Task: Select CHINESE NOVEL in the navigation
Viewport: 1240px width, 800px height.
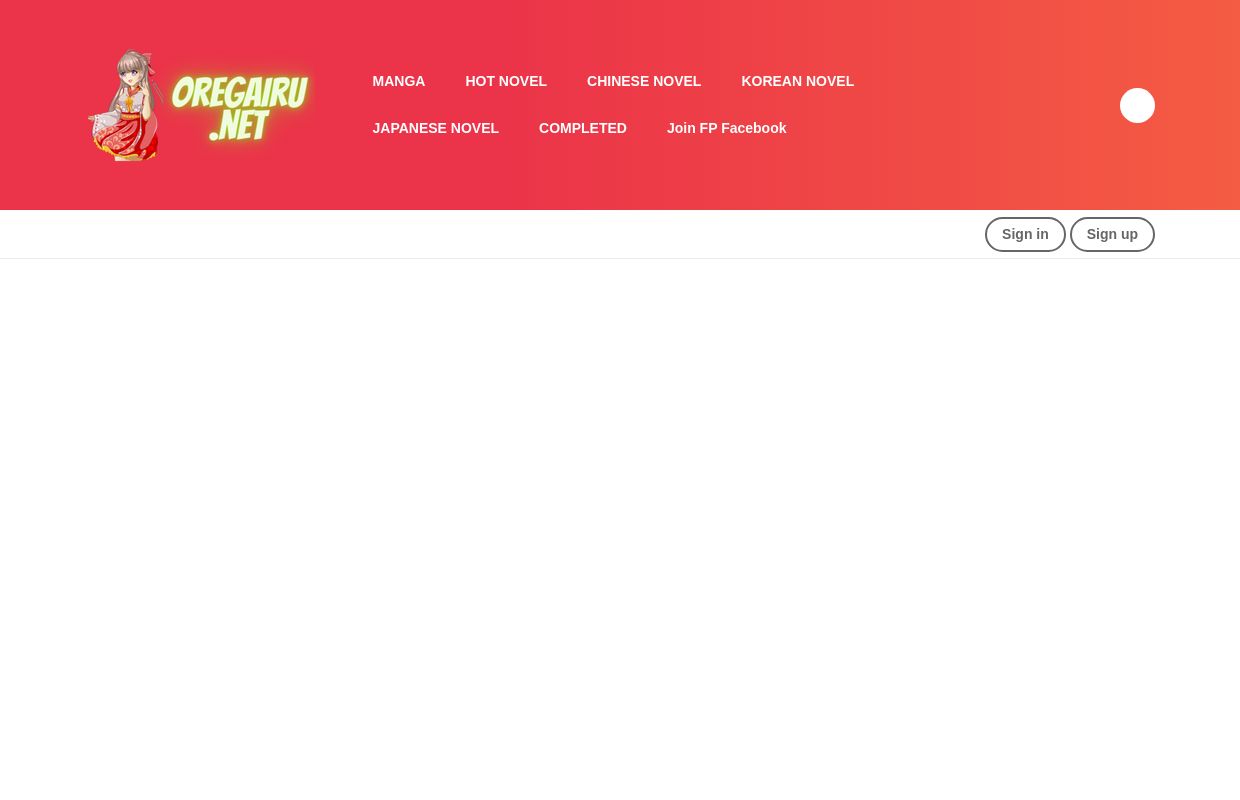Action: 644,81
